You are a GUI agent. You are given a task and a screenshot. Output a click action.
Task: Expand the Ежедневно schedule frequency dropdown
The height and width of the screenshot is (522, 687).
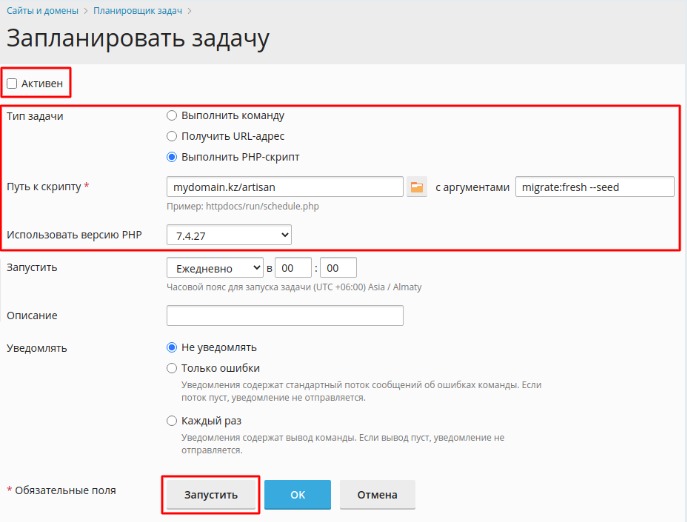click(215, 268)
